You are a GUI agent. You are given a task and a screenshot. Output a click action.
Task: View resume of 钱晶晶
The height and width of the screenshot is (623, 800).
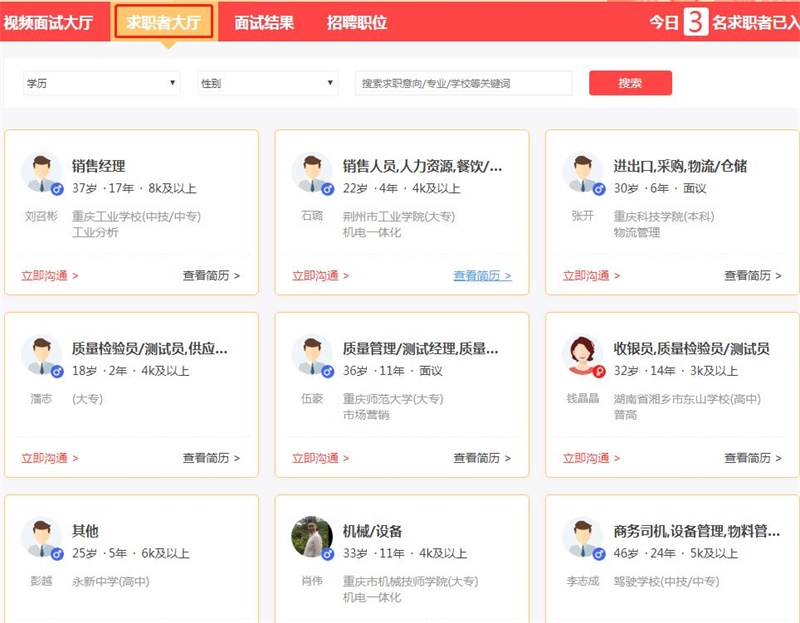[753, 459]
